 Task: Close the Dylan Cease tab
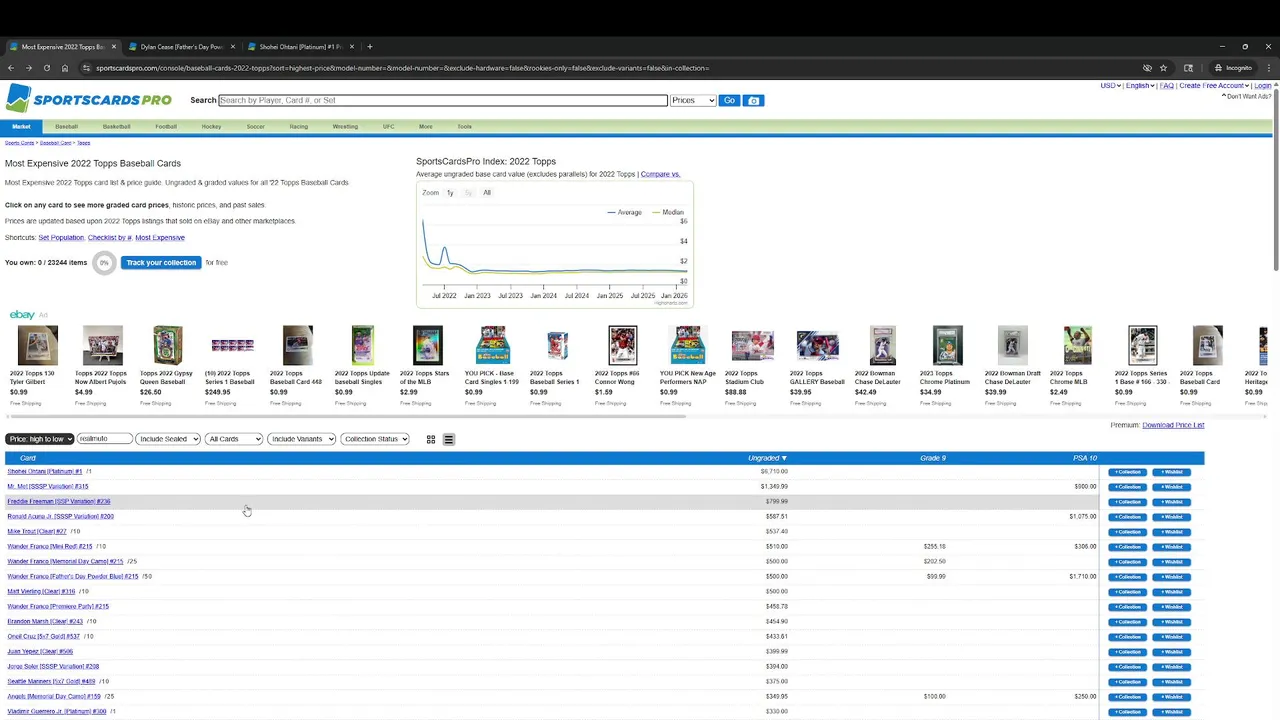(x=233, y=46)
